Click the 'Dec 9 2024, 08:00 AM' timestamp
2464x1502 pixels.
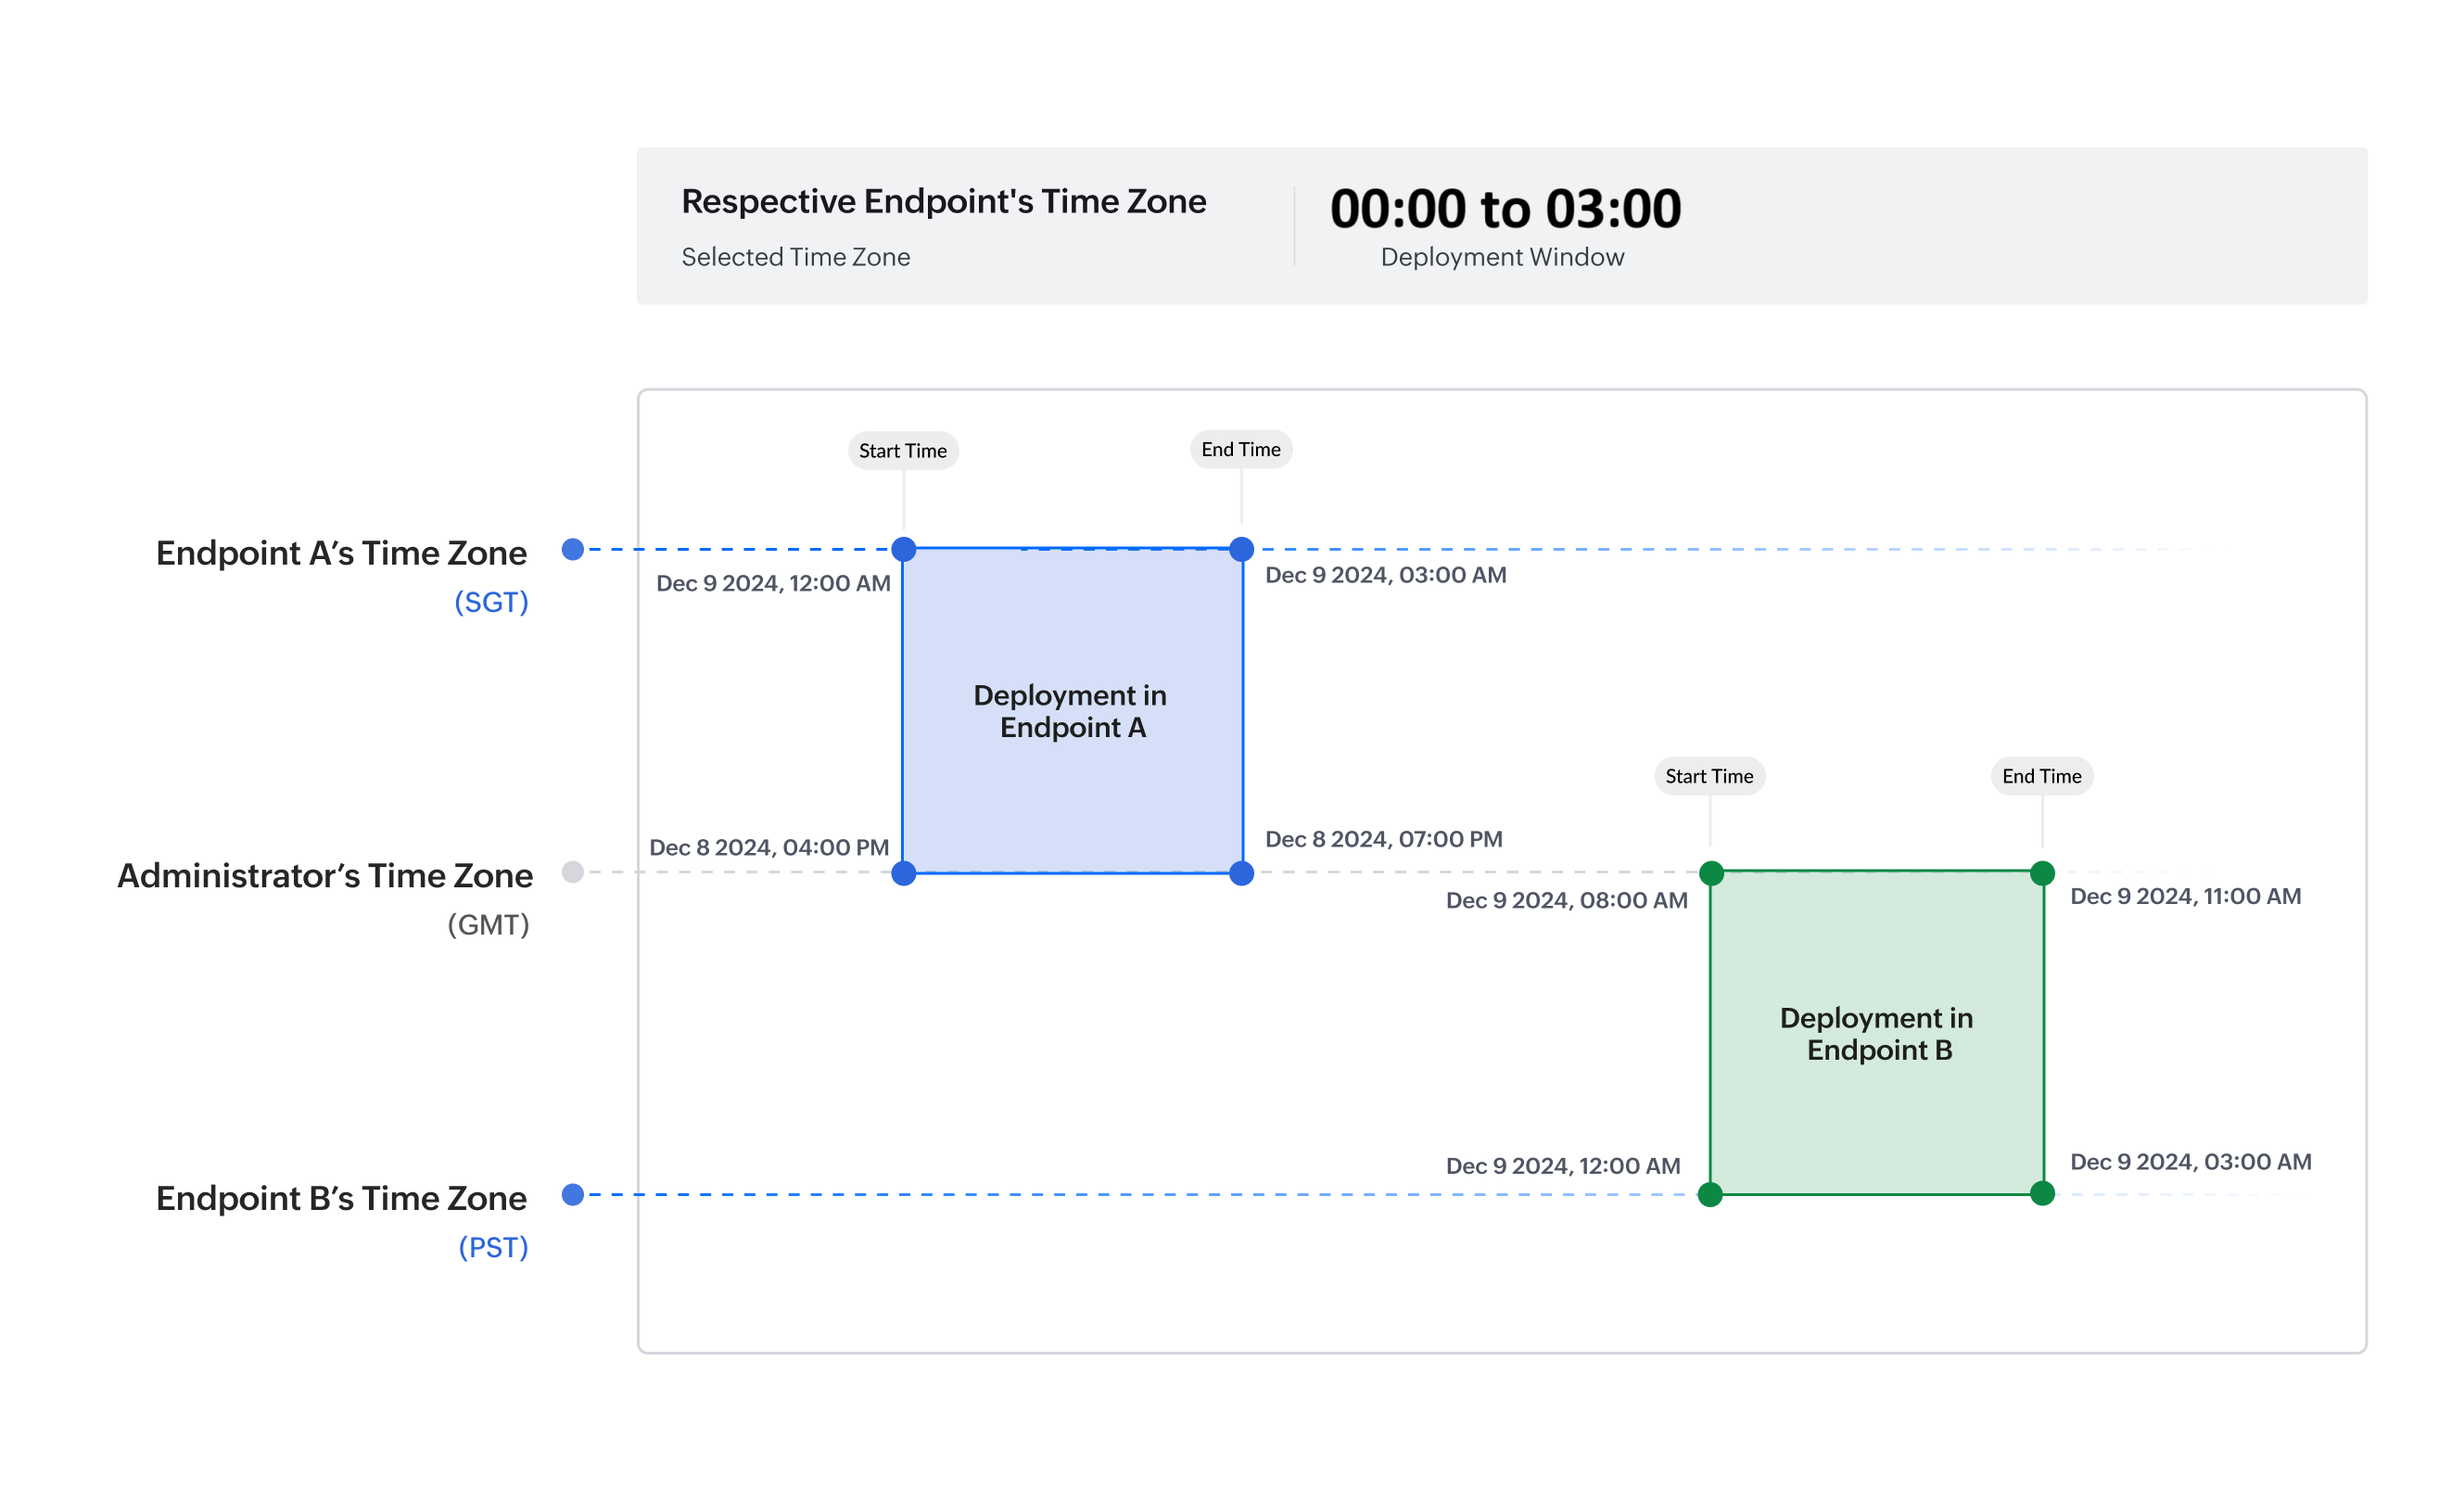1566,900
